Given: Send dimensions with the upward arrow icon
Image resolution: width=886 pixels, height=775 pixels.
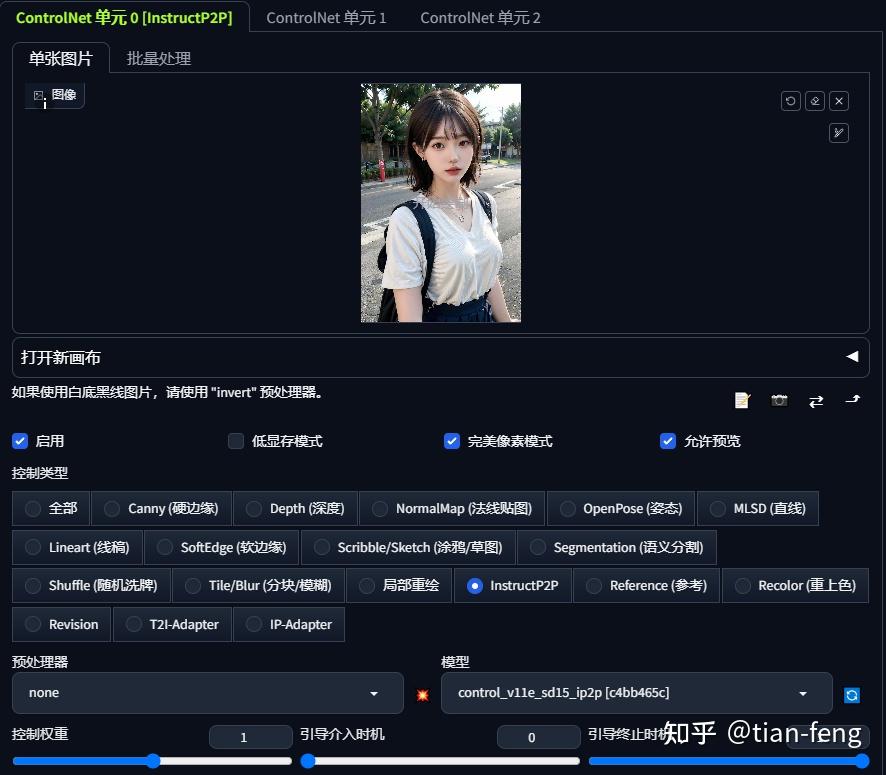Looking at the screenshot, I should [853, 400].
